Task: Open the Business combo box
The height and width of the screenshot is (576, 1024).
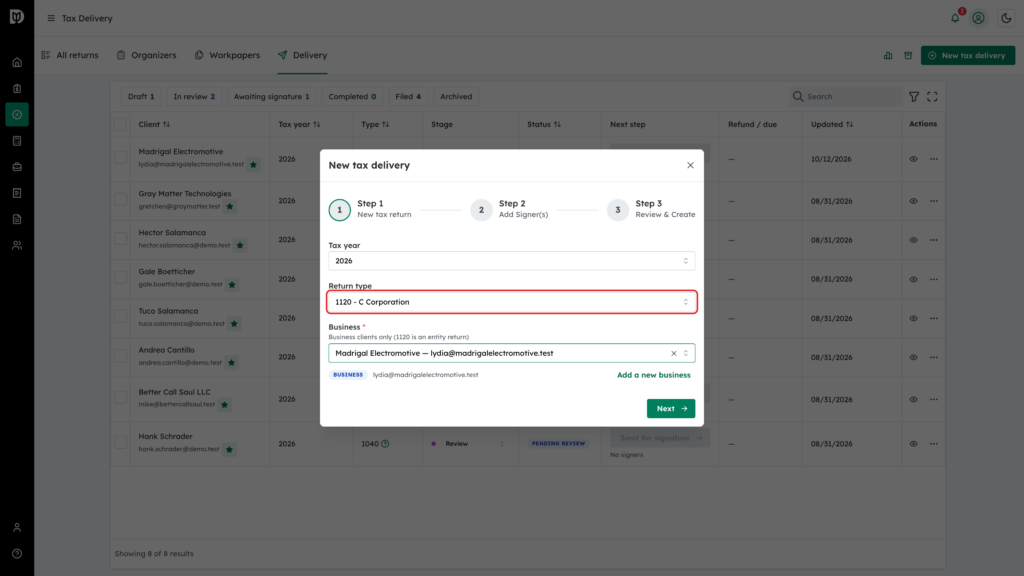Action: [x=511, y=353]
